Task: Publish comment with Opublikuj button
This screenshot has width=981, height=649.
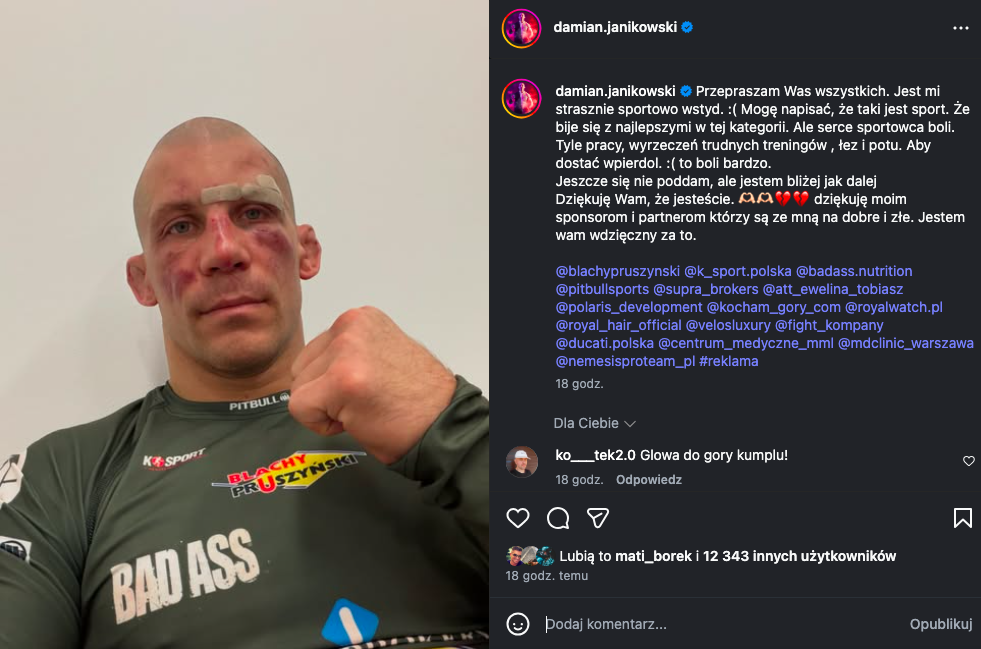Action: (x=941, y=624)
